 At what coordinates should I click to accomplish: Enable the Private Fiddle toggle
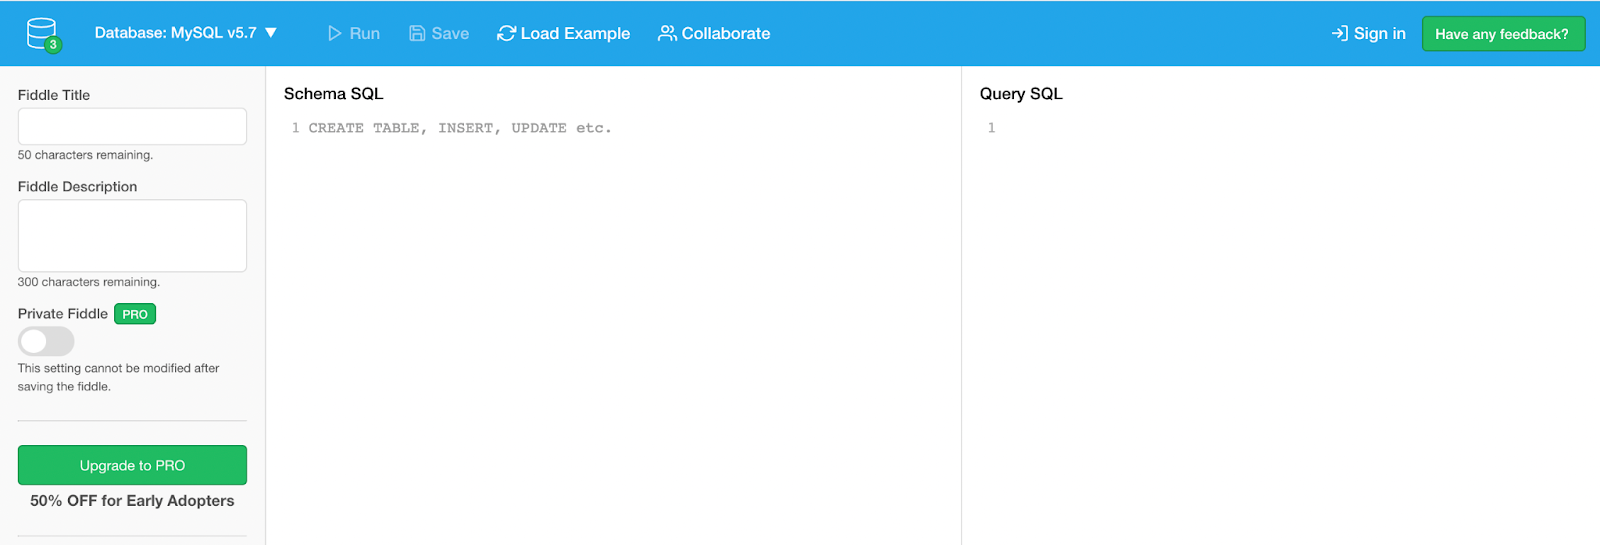click(x=46, y=342)
